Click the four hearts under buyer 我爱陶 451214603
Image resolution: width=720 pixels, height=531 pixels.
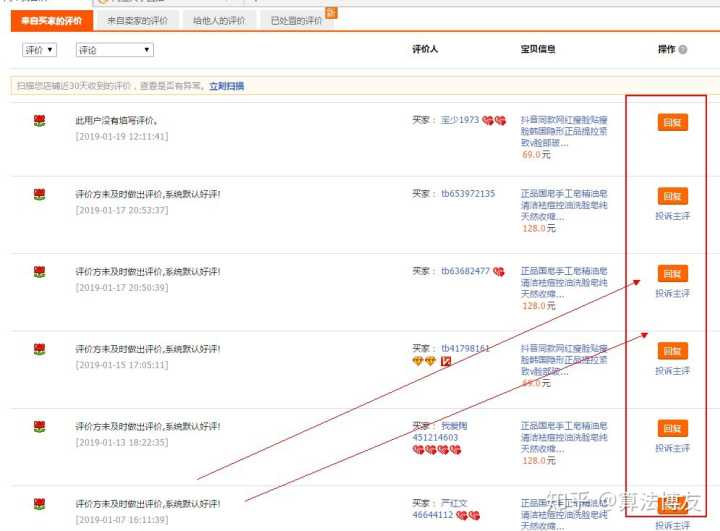tap(436, 450)
